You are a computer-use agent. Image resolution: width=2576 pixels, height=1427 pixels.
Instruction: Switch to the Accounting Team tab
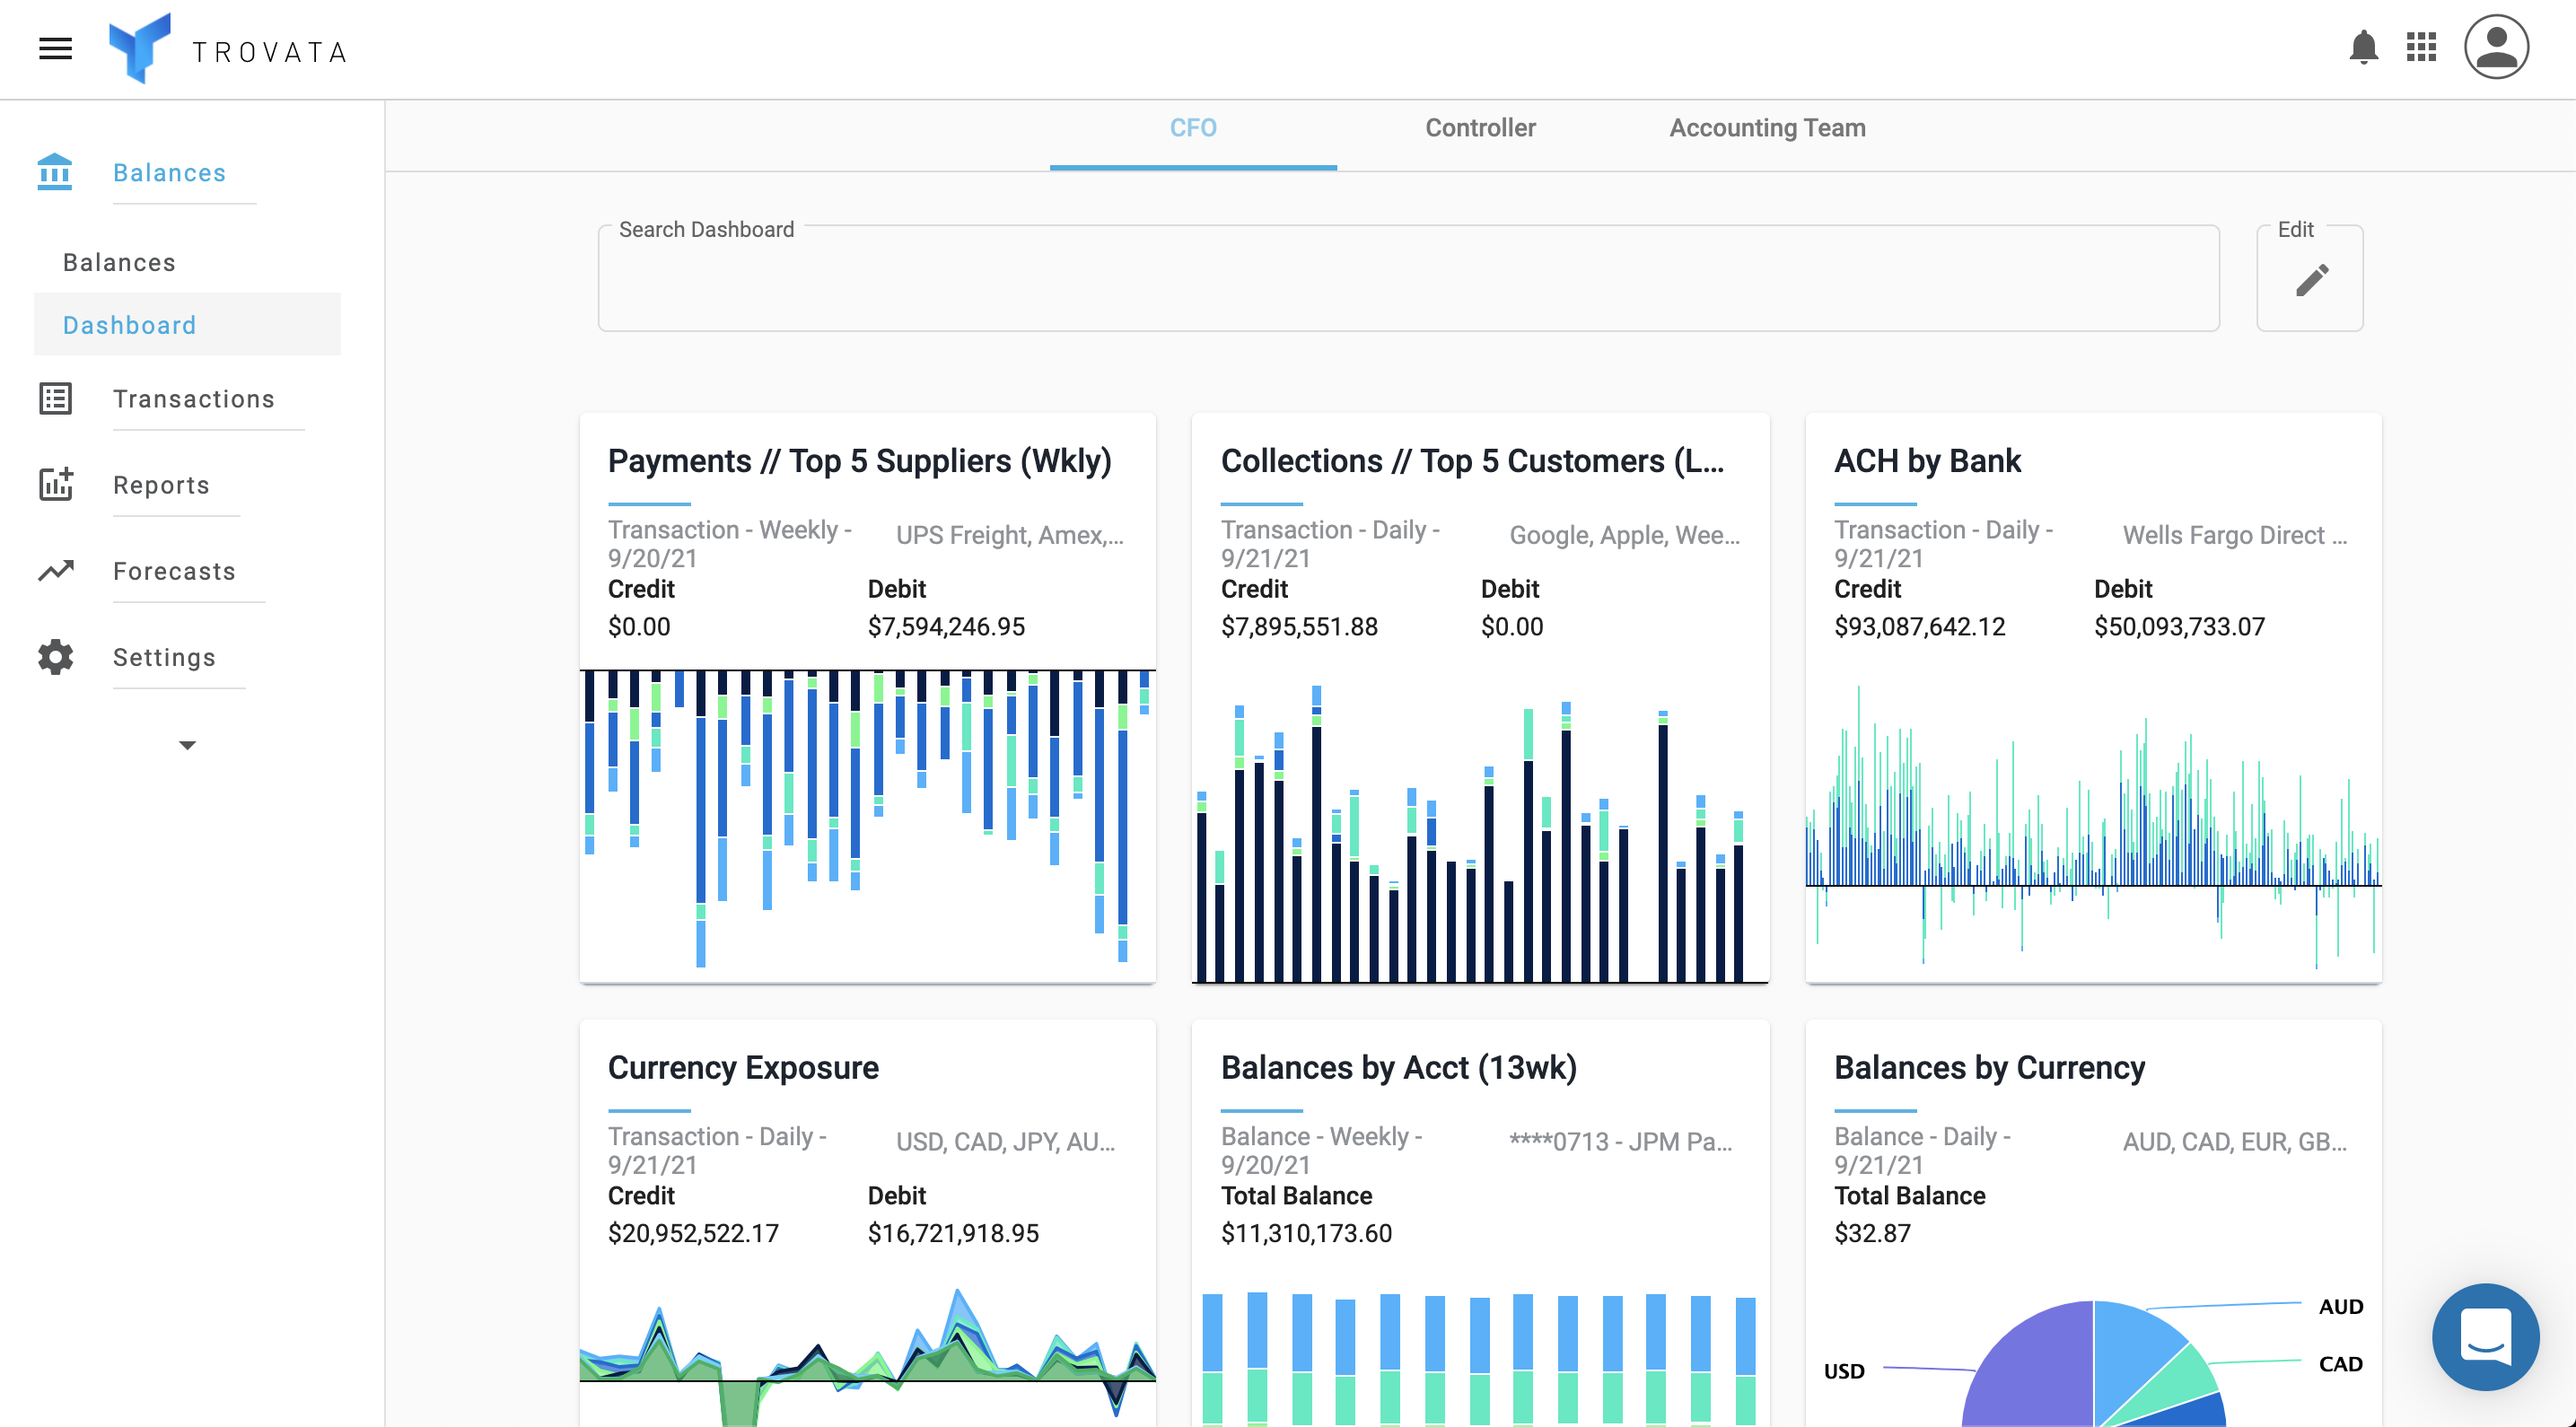coord(1767,128)
